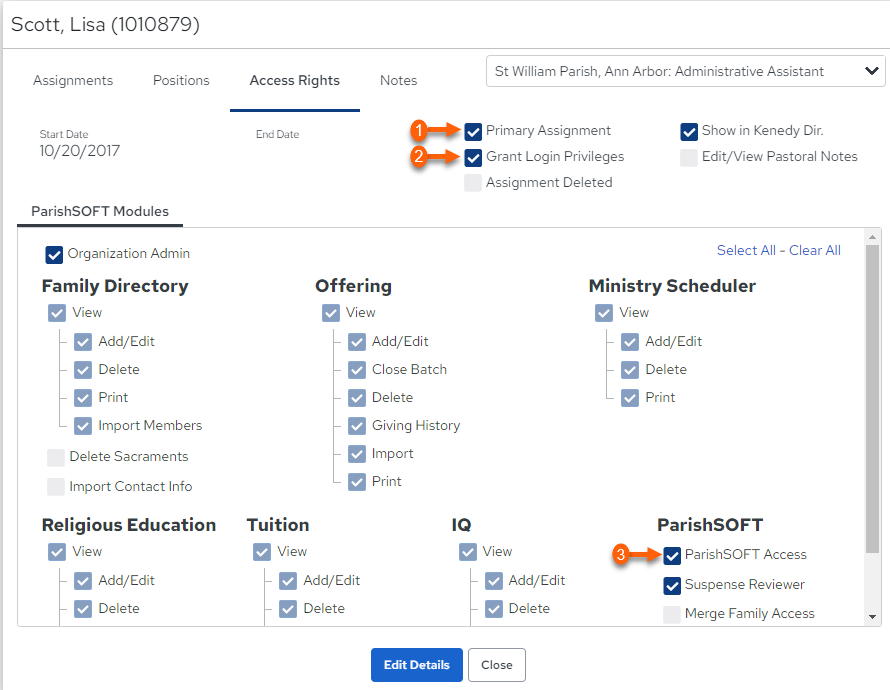Toggle Ministry Scheduler Add/Edit checkbox
This screenshot has width=890, height=690.
click(x=630, y=342)
